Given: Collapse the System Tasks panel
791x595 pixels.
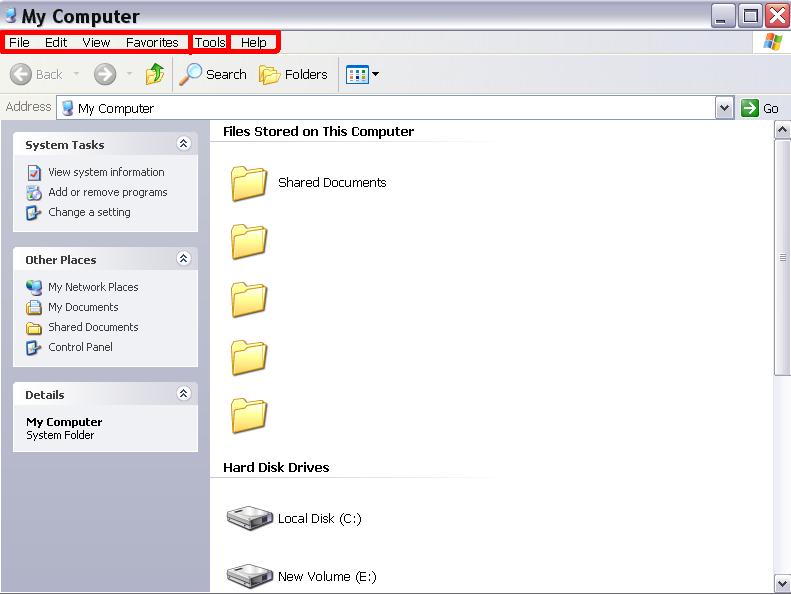Looking at the screenshot, I should 184,144.
